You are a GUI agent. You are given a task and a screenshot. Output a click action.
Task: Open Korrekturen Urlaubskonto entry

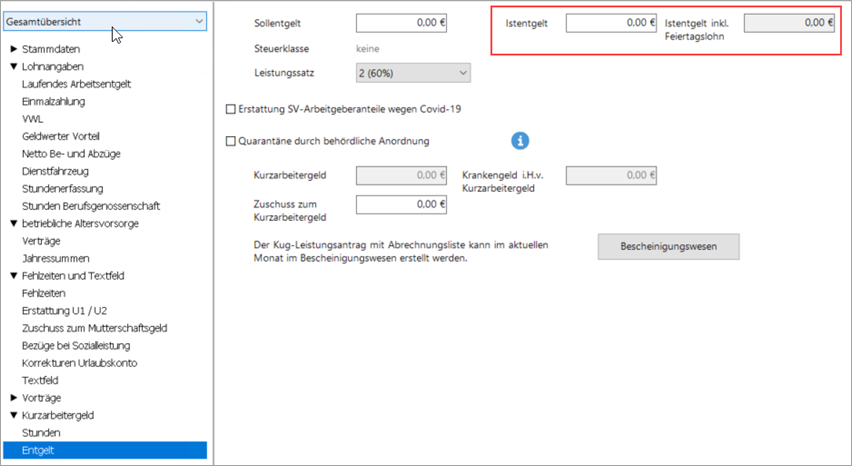pyautogui.click(x=79, y=363)
